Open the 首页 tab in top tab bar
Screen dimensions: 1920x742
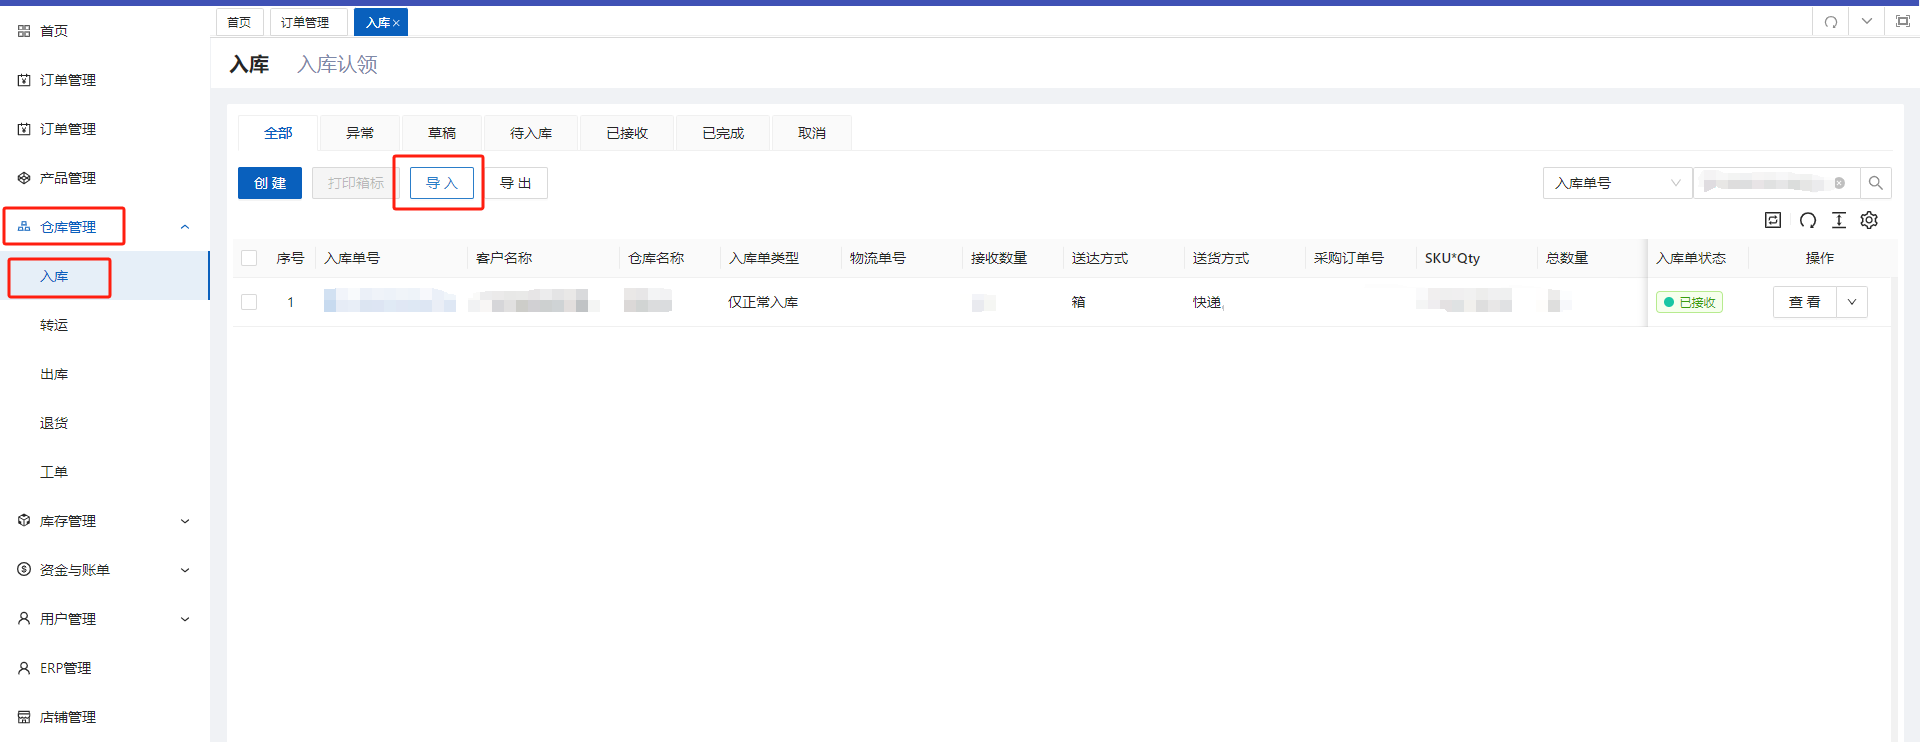[x=240, y=22]
